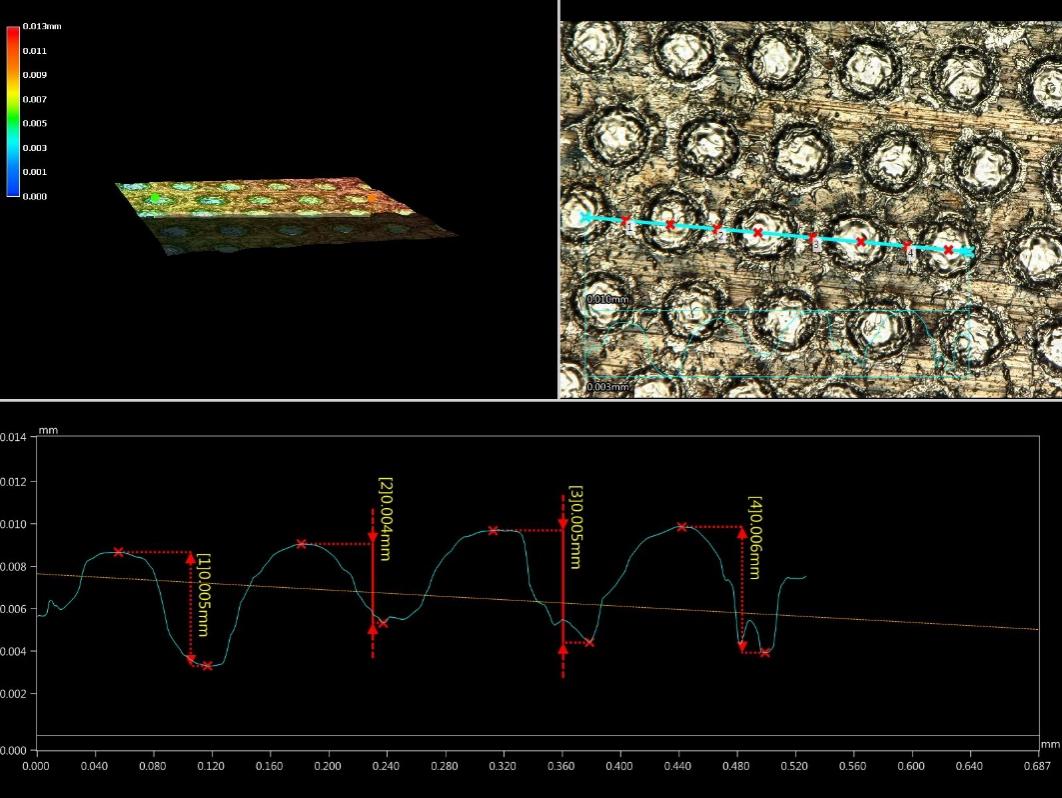Click the peak X marker of measurement 2
This screenshot has width=1062, height=798.
point(301,544)
